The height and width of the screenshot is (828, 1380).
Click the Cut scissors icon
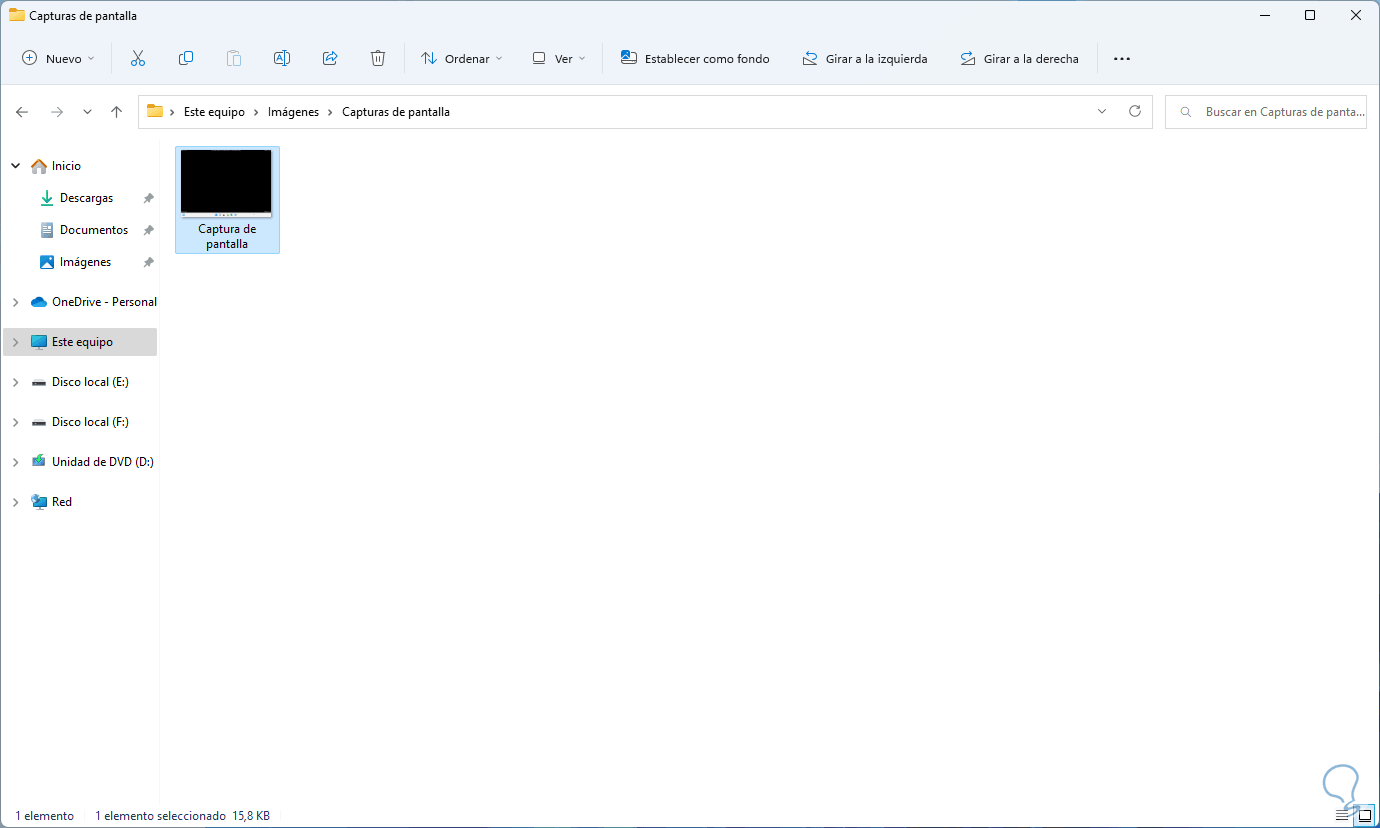(138, 59)
